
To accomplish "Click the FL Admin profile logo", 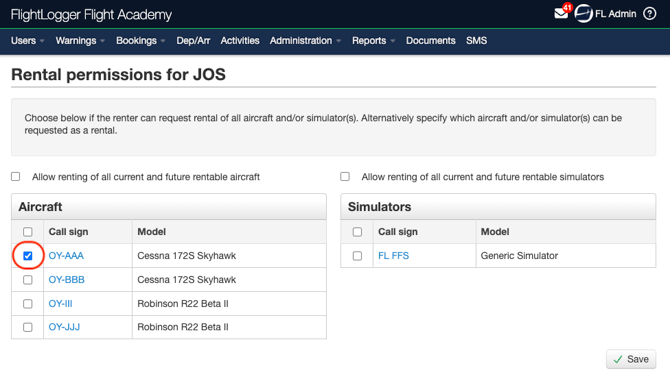I will pyautogui.click(x=583, y=14).
